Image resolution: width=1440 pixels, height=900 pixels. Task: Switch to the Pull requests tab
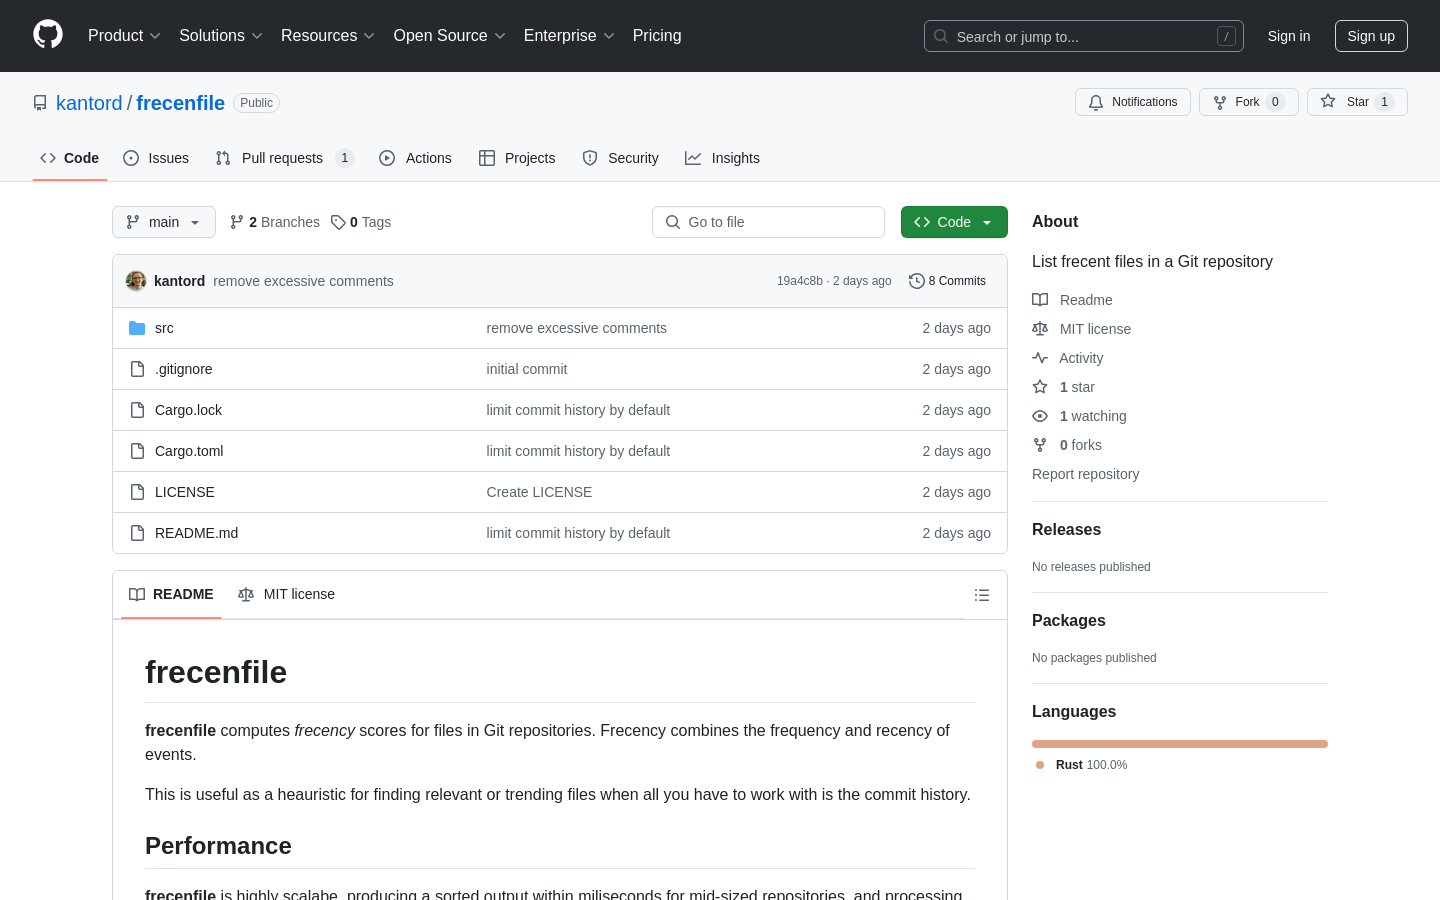[285, 158]
